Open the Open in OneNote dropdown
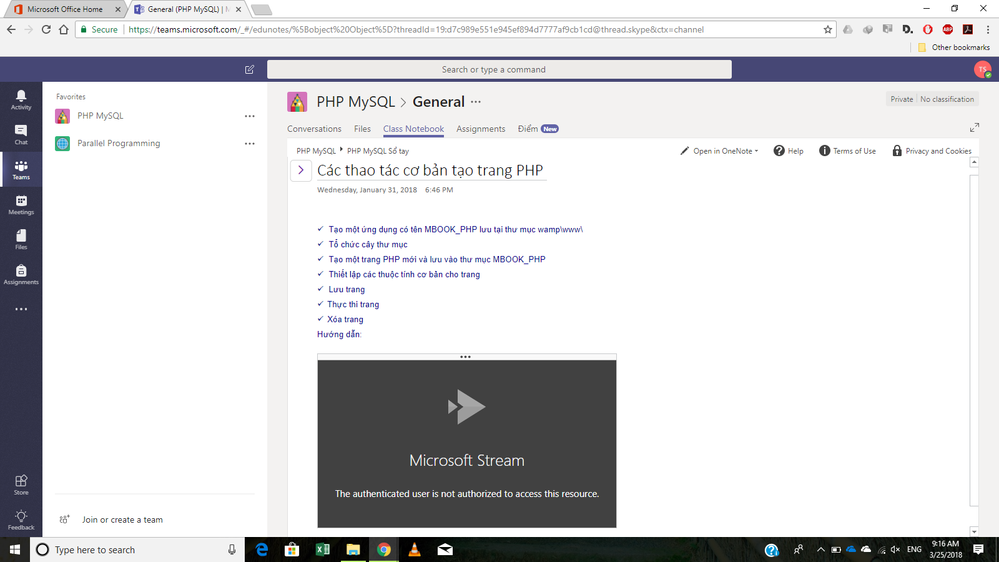Viewport: 999px width, 562px height. point(719,151)
